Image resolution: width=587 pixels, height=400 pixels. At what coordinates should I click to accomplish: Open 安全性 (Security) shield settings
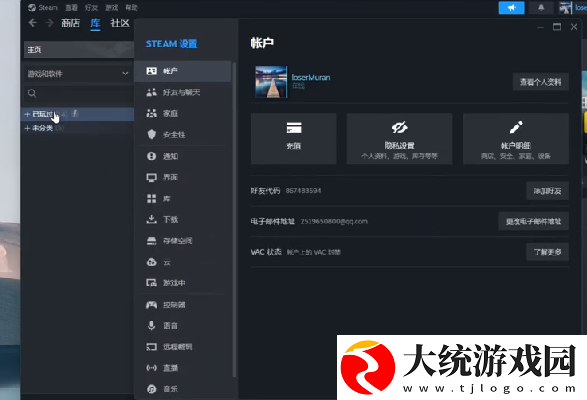[x=183, y=134]
